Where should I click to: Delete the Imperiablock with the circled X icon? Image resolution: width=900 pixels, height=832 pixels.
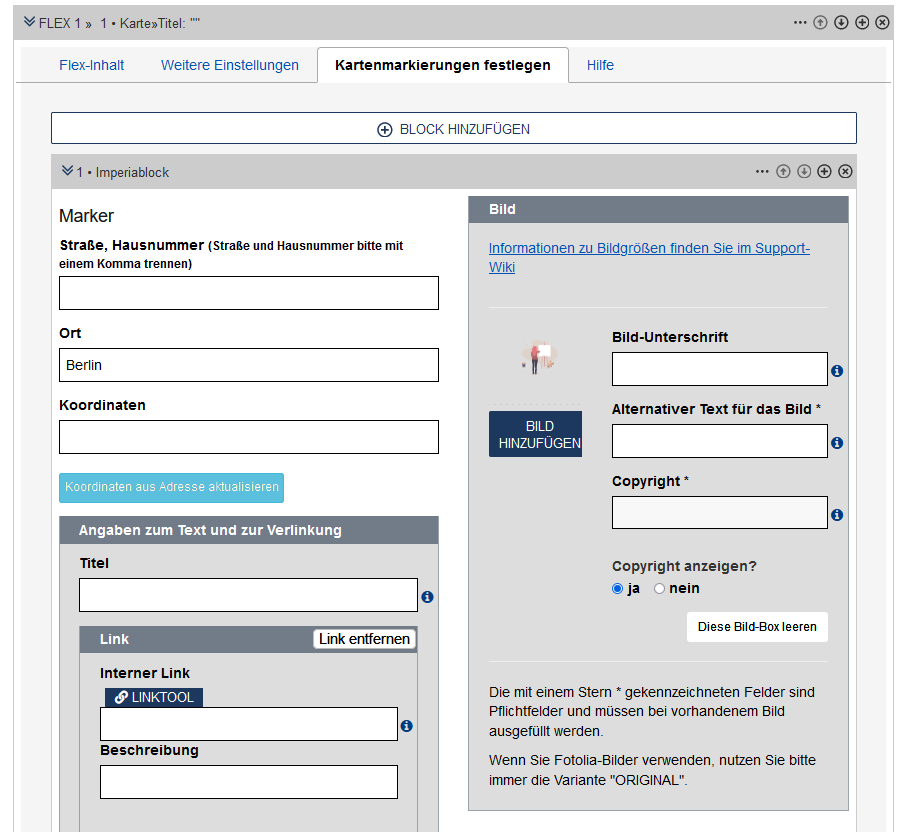coord(845,171)
